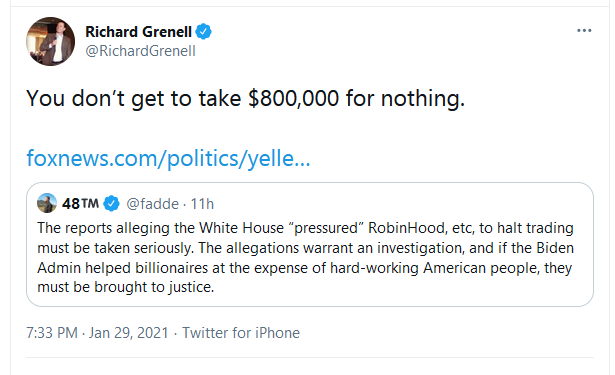The width and height of the screenshot is (615, 375).
Task: Open the Richard Grenell display name
Action: 138,32
